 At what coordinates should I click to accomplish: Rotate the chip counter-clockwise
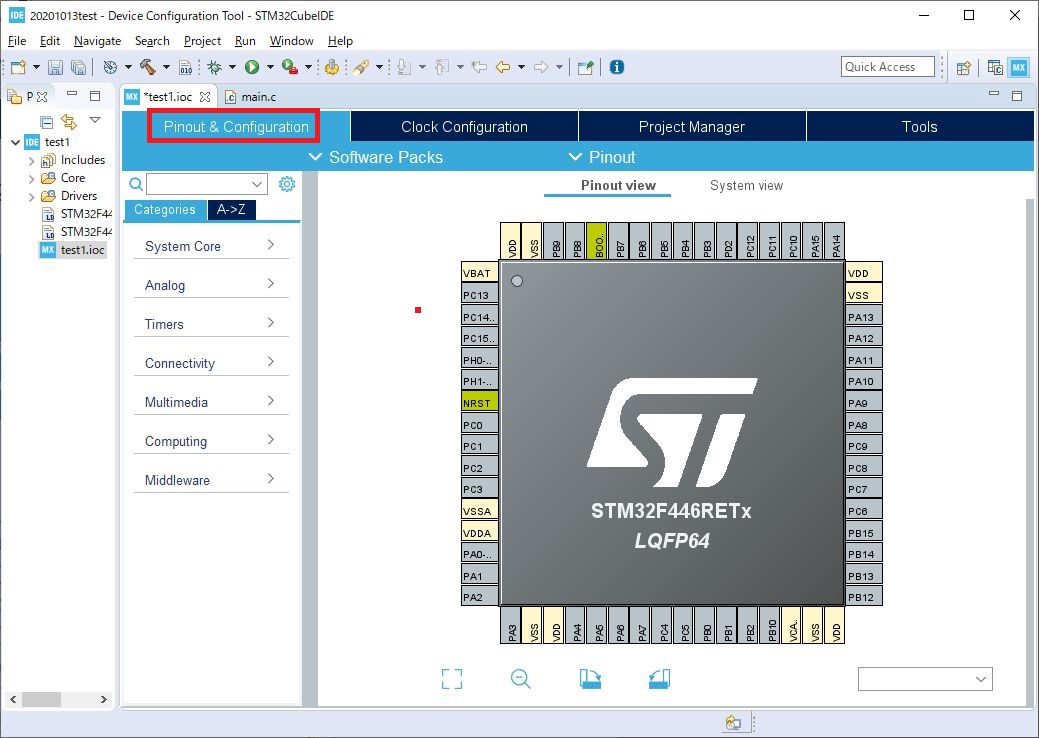tap(658, 679)
